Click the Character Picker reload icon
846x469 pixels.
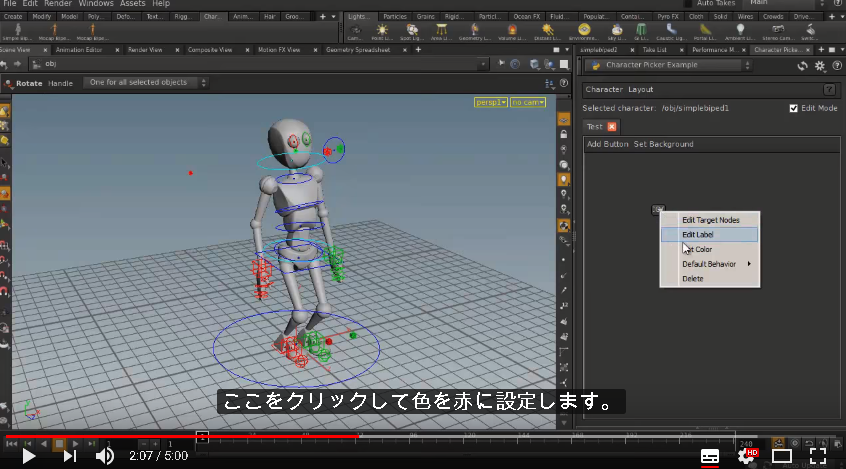802,66
